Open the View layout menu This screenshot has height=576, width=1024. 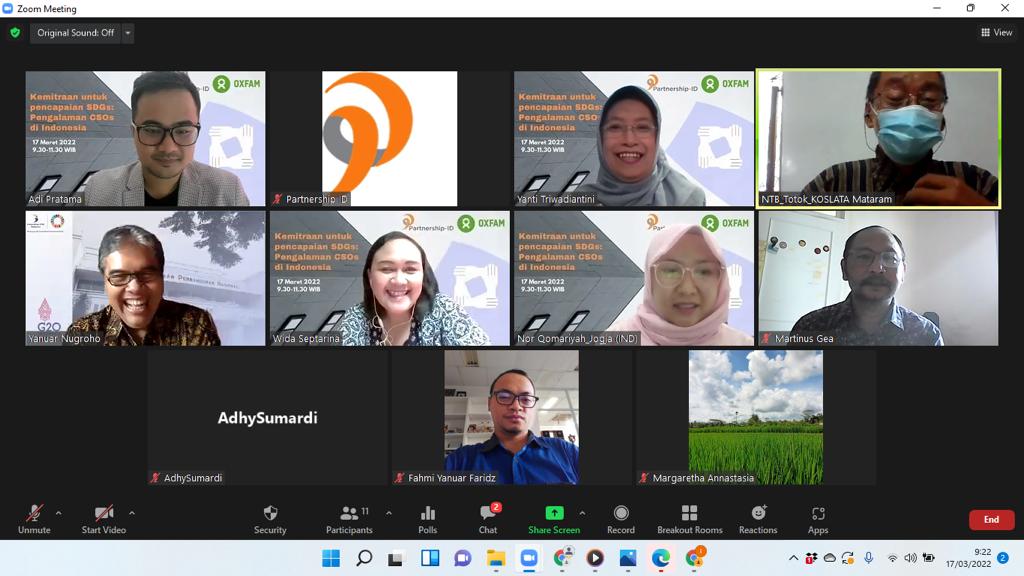pyautogui.click(x=997, y=33)
